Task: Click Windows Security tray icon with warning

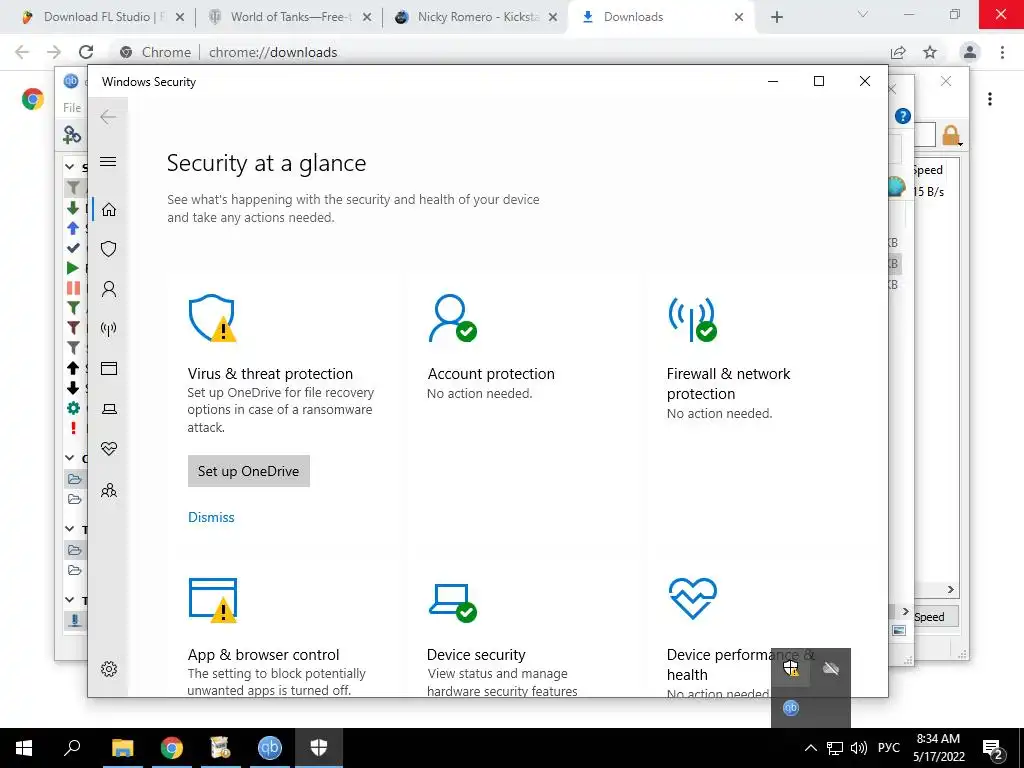Action: tap(791, 668)
